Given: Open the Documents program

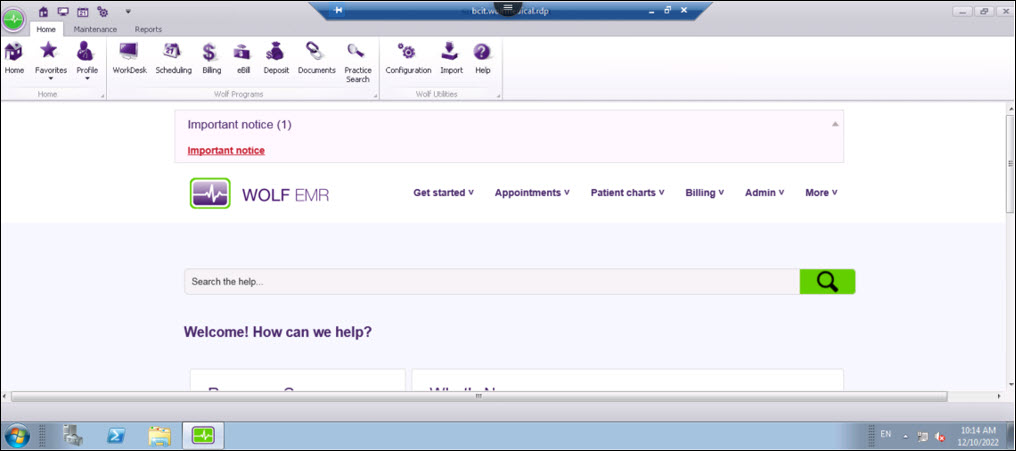Looking at the screenshot, I should (x=316, y=58).
